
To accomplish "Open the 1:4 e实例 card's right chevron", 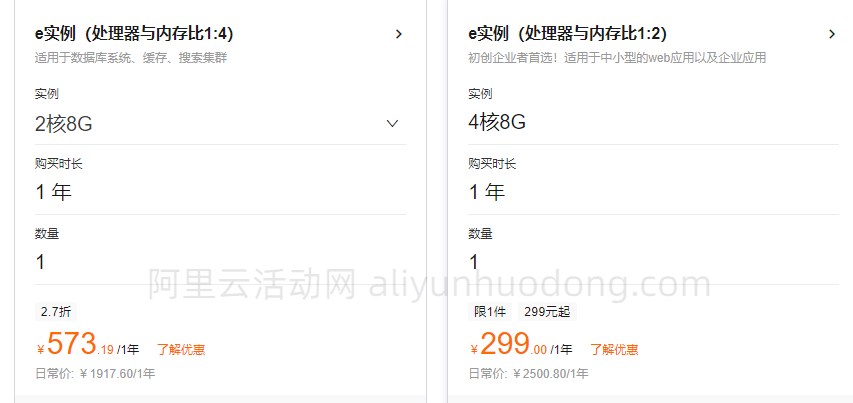I will point(399,34).
